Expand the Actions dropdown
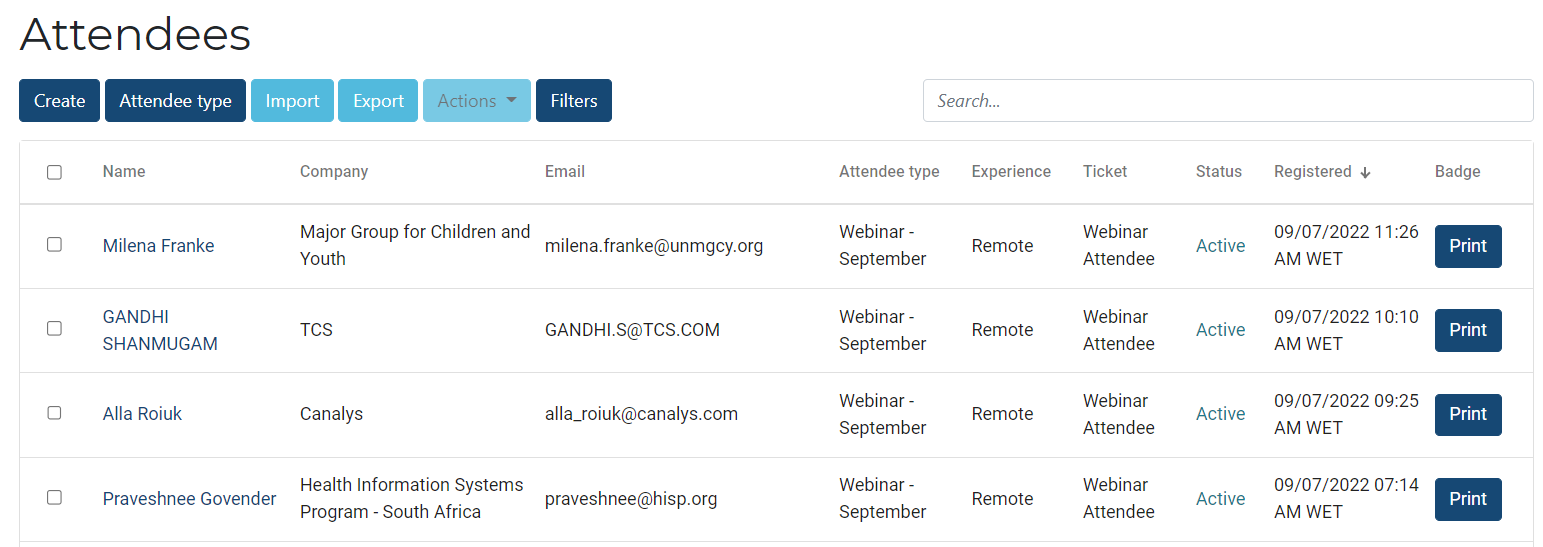Viewport: 1543px width, 547px height. point(476,101)
